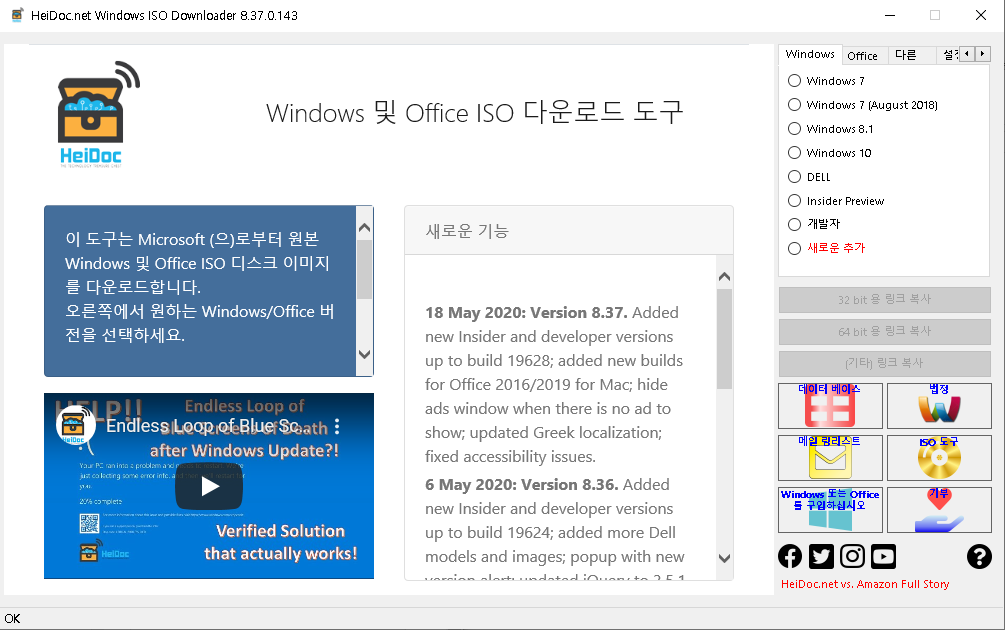Image resolution: width=1005 pixels, height=630 pixels.
Task: Click the (기타) 링크 복사 button
Action: 885,363
